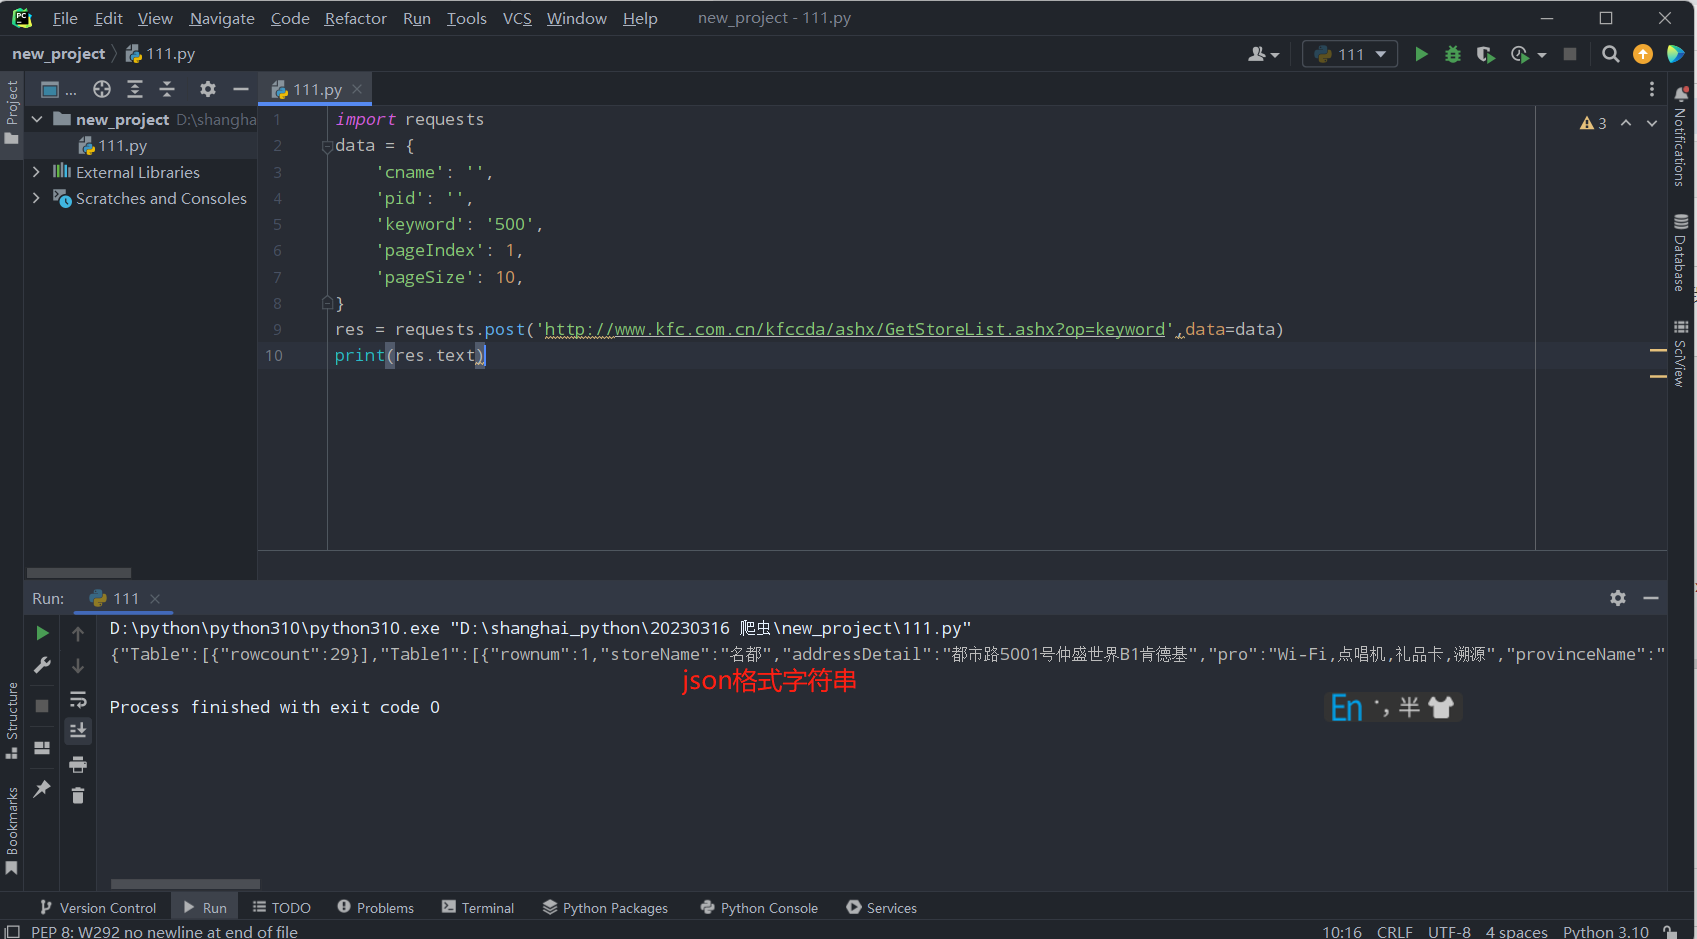The height and width of the screenshot is (939, 1697).
Task: Run the 111 configuration with green play button
Action: pos(1421,54)
